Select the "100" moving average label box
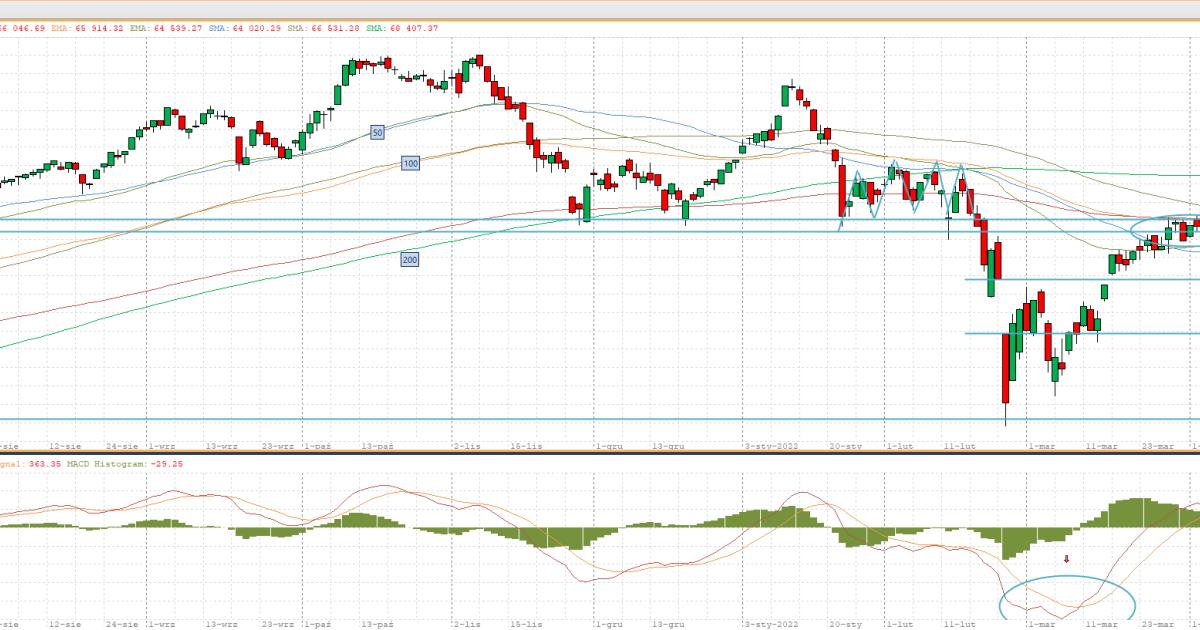The width and height of the screenshot is (1200, 630). 410,163
